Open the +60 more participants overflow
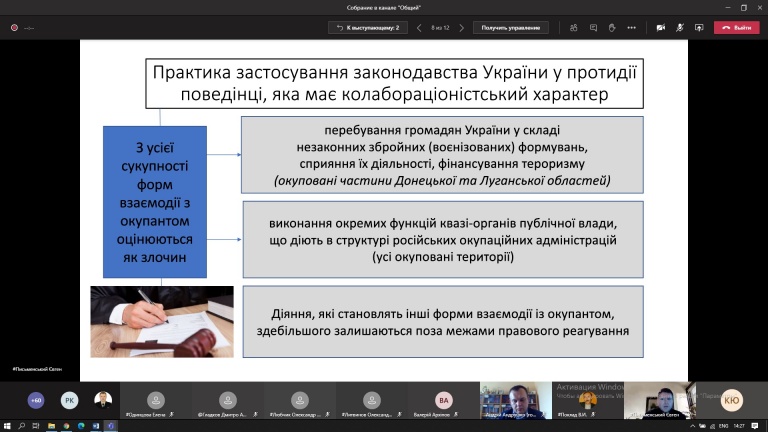768x432 pixels. (36, 400)
